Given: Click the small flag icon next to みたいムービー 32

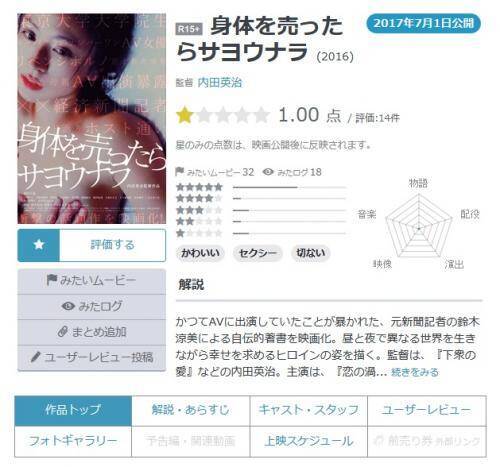Looking at the screenshot, I should pyautogui.click(x=180, y=172).
